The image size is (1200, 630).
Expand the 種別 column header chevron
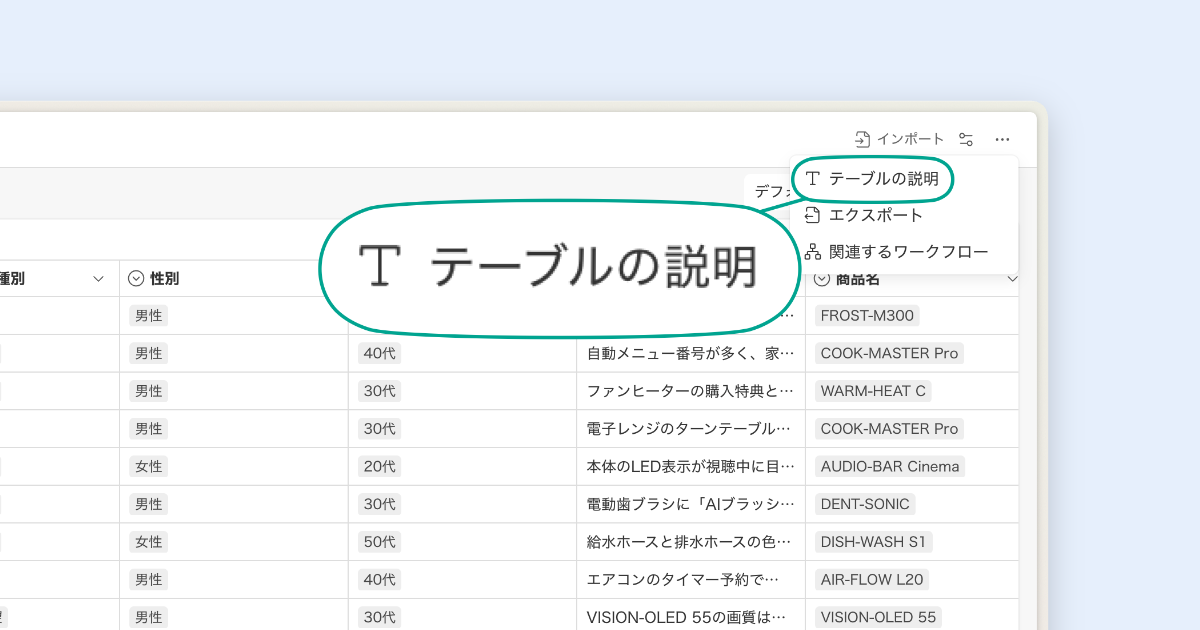click(99, 279)
